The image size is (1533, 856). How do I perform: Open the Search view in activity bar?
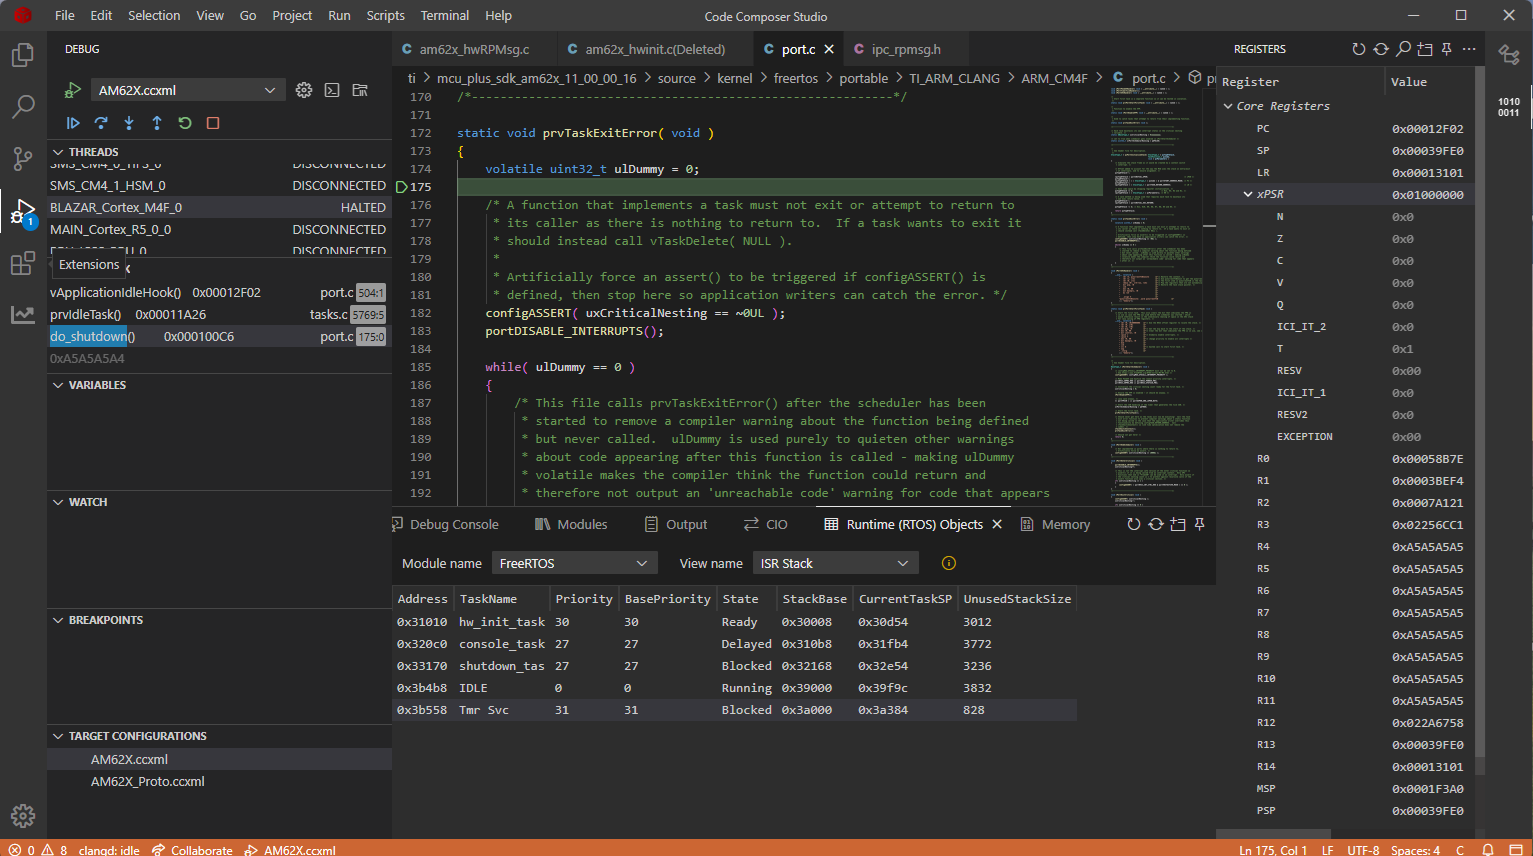tap(22, 107)
